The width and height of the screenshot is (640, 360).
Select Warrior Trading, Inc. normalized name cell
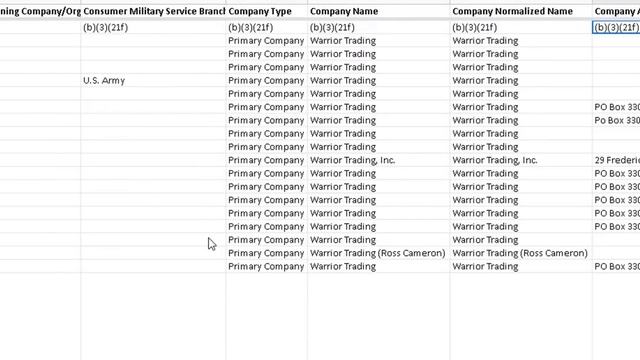pos(521,160)
